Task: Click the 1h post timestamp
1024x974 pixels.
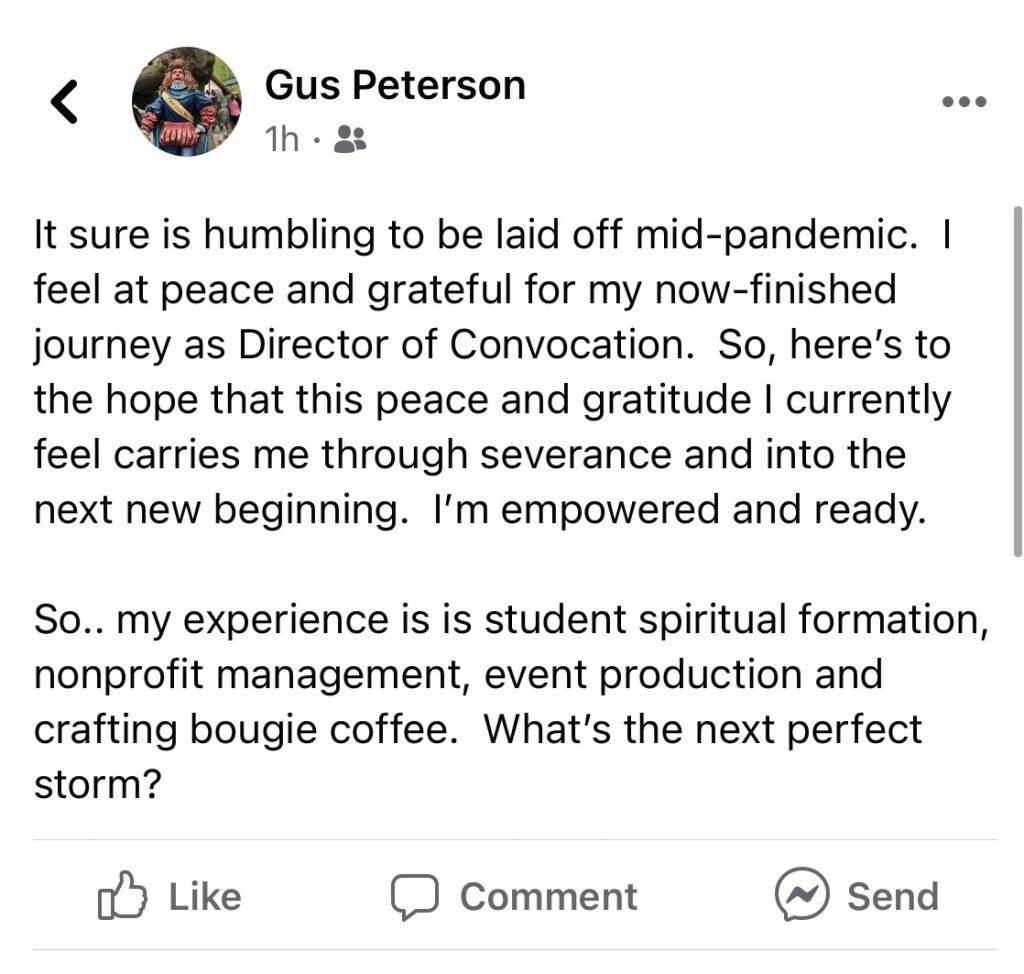Action: (x=281, y=139)
